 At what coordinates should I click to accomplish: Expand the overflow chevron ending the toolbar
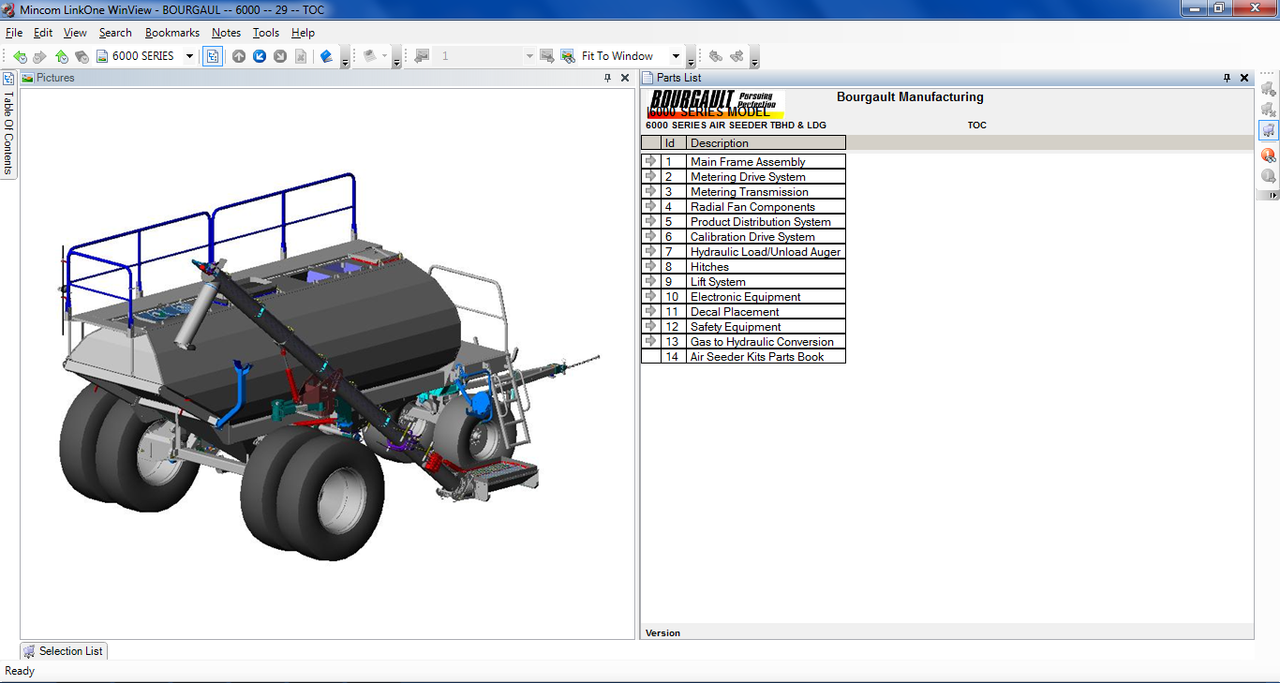point(754,58)
